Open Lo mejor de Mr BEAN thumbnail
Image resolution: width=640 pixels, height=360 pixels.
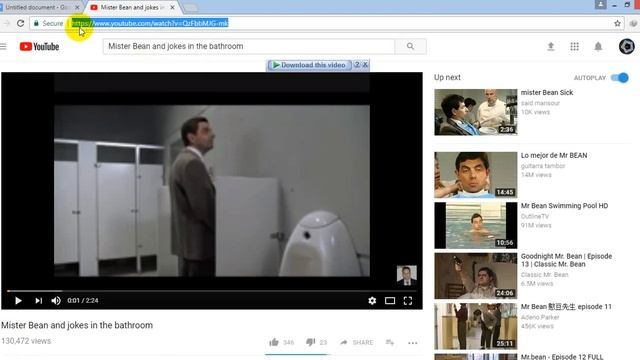pos(476,175)
